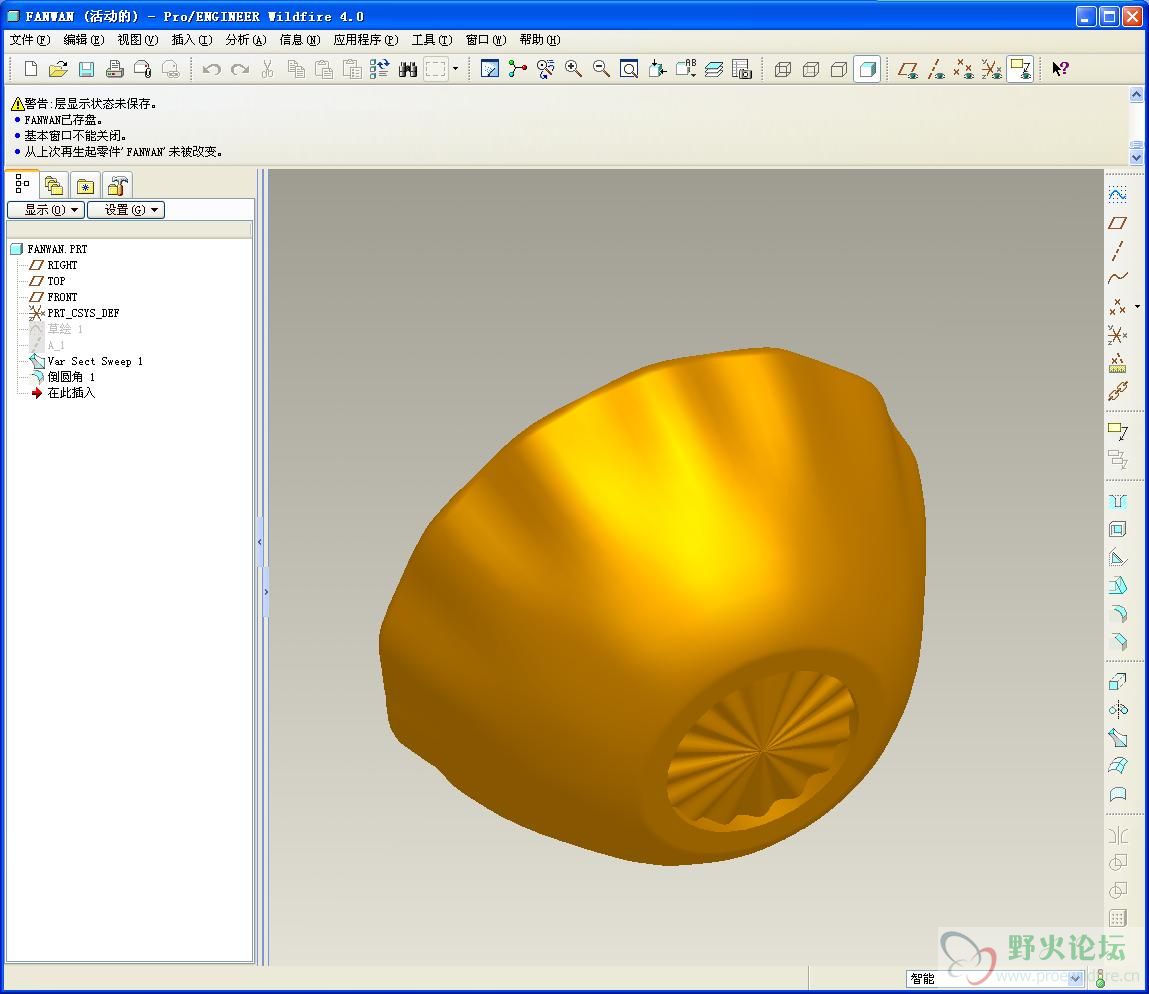Toggle datum axes display
Screen dimensions: 1149x994
[936, 69]
